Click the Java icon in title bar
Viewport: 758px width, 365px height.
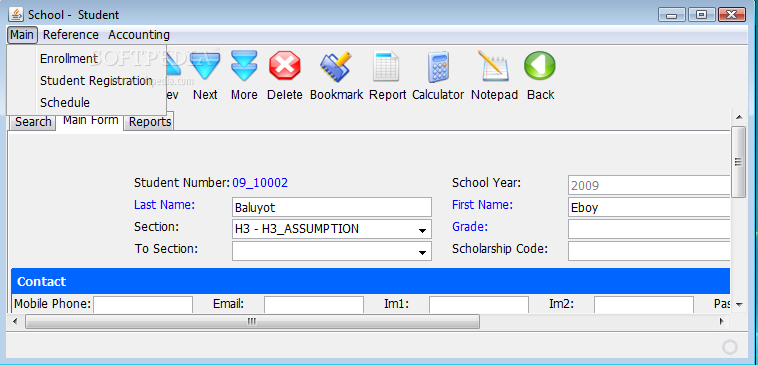[x=16, y=15]
